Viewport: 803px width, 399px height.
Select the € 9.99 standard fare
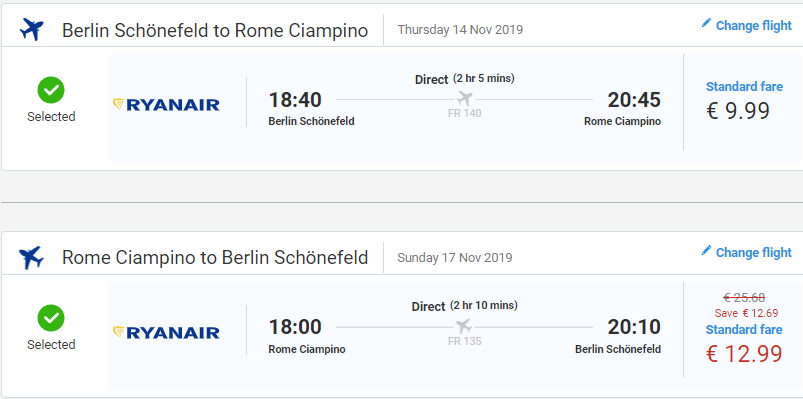point(738,110)
